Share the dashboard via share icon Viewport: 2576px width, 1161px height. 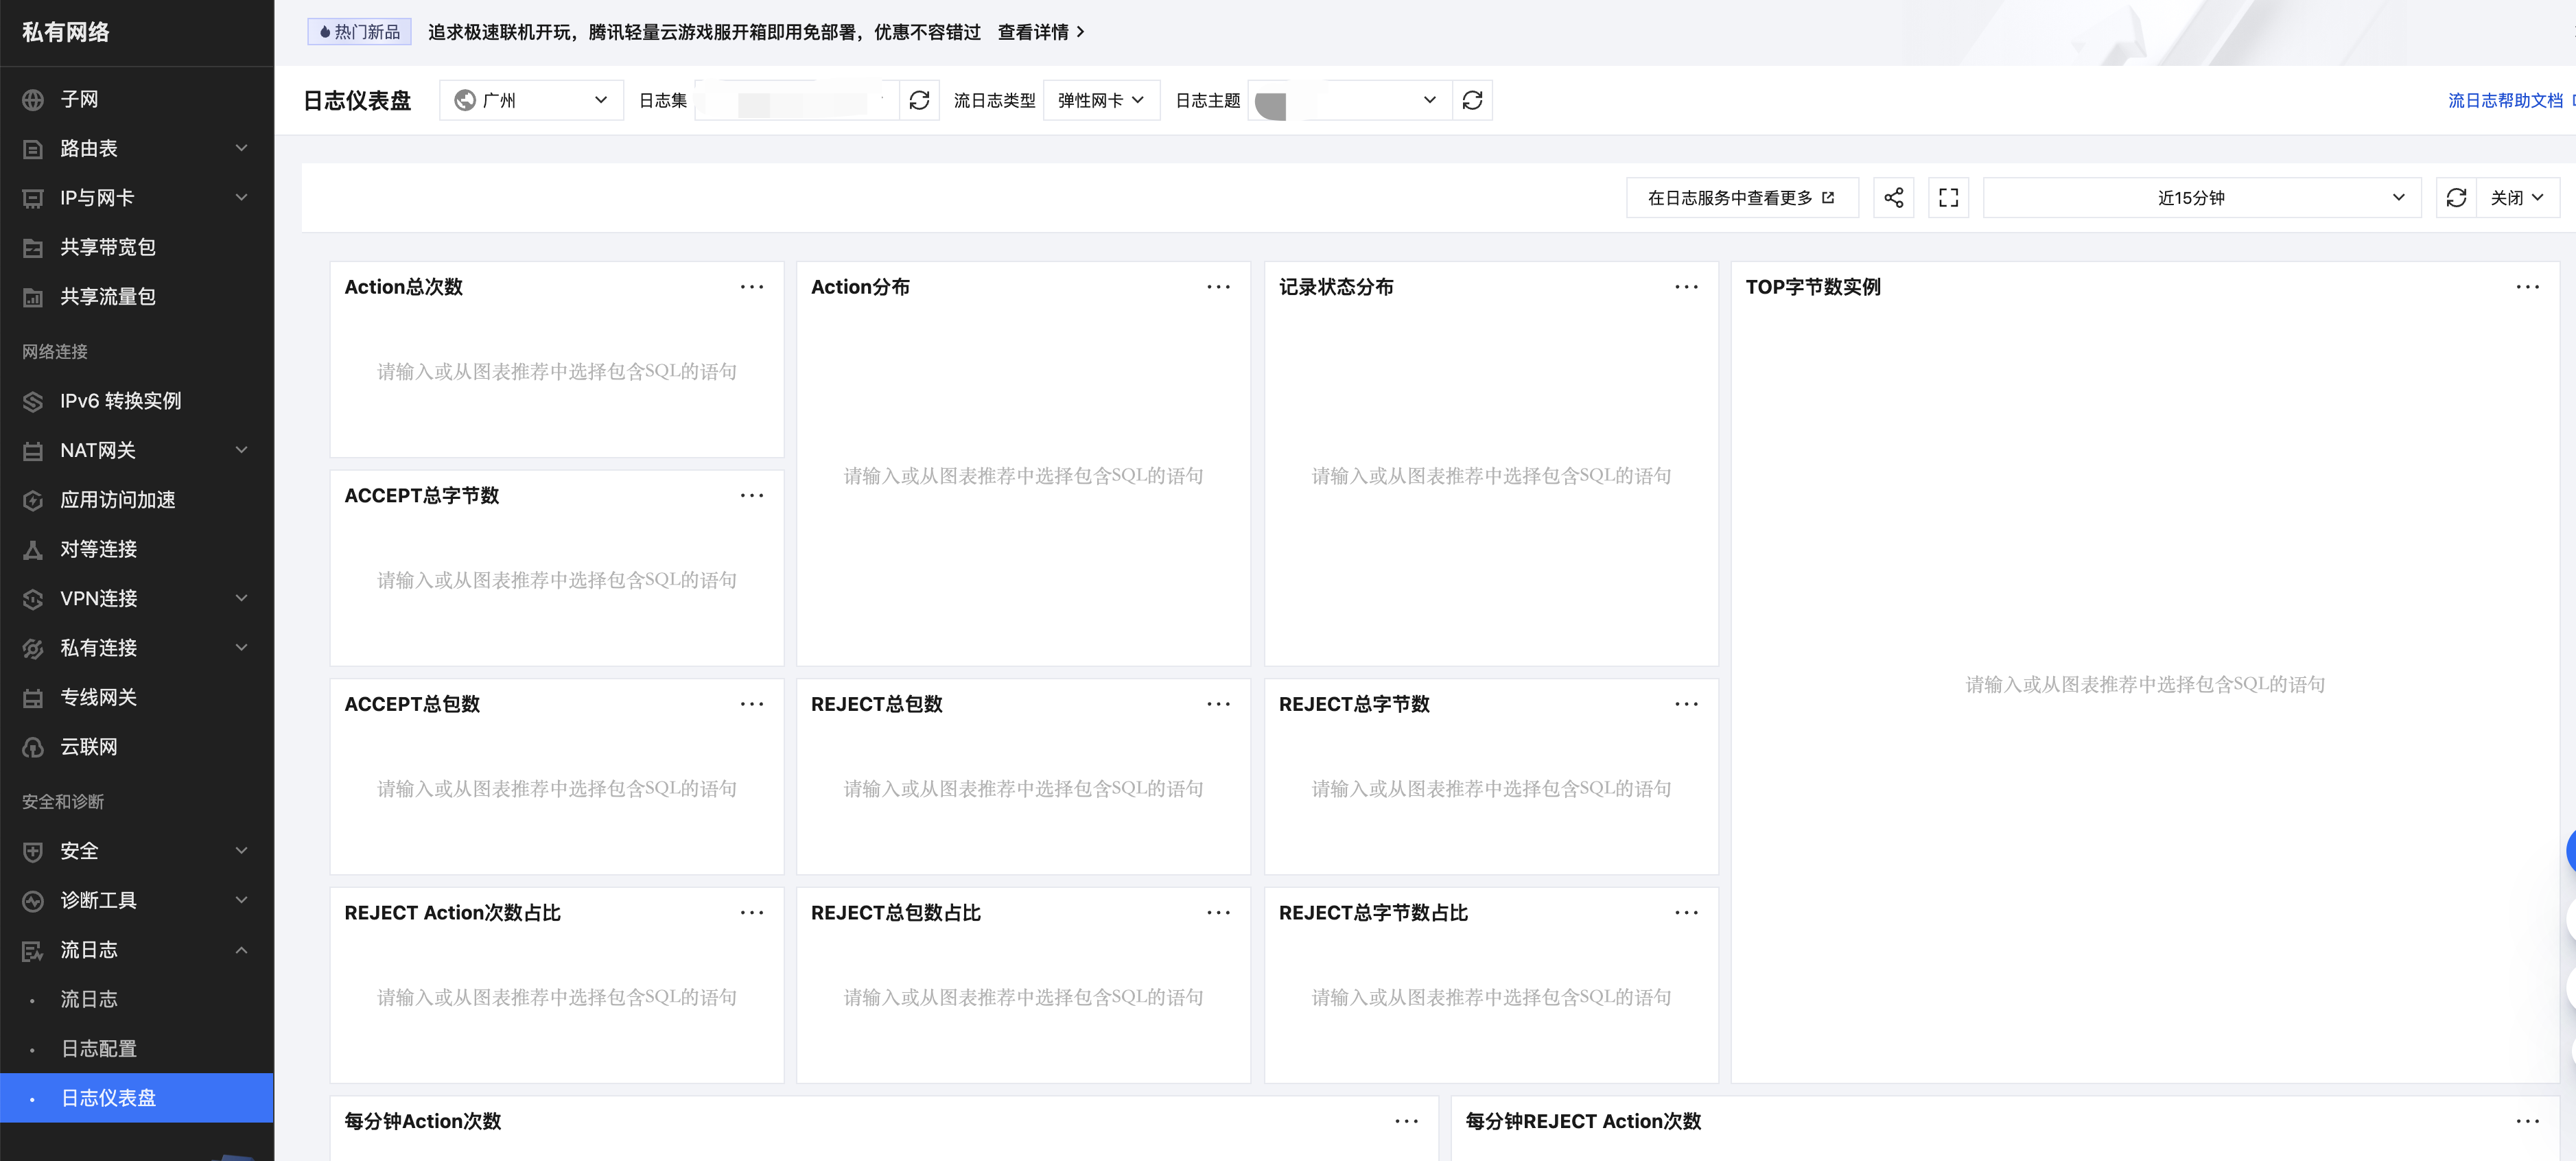coord(1893,198)
